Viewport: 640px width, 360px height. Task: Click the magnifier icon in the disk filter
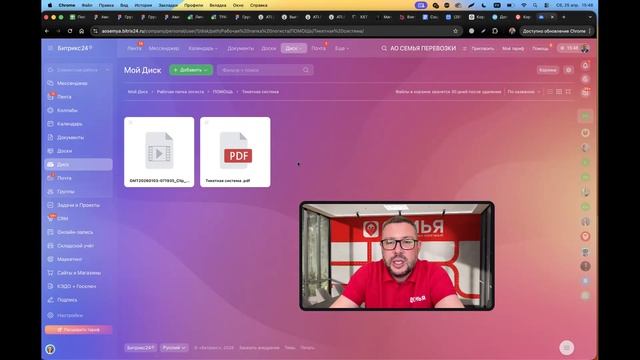pos(306,70)
